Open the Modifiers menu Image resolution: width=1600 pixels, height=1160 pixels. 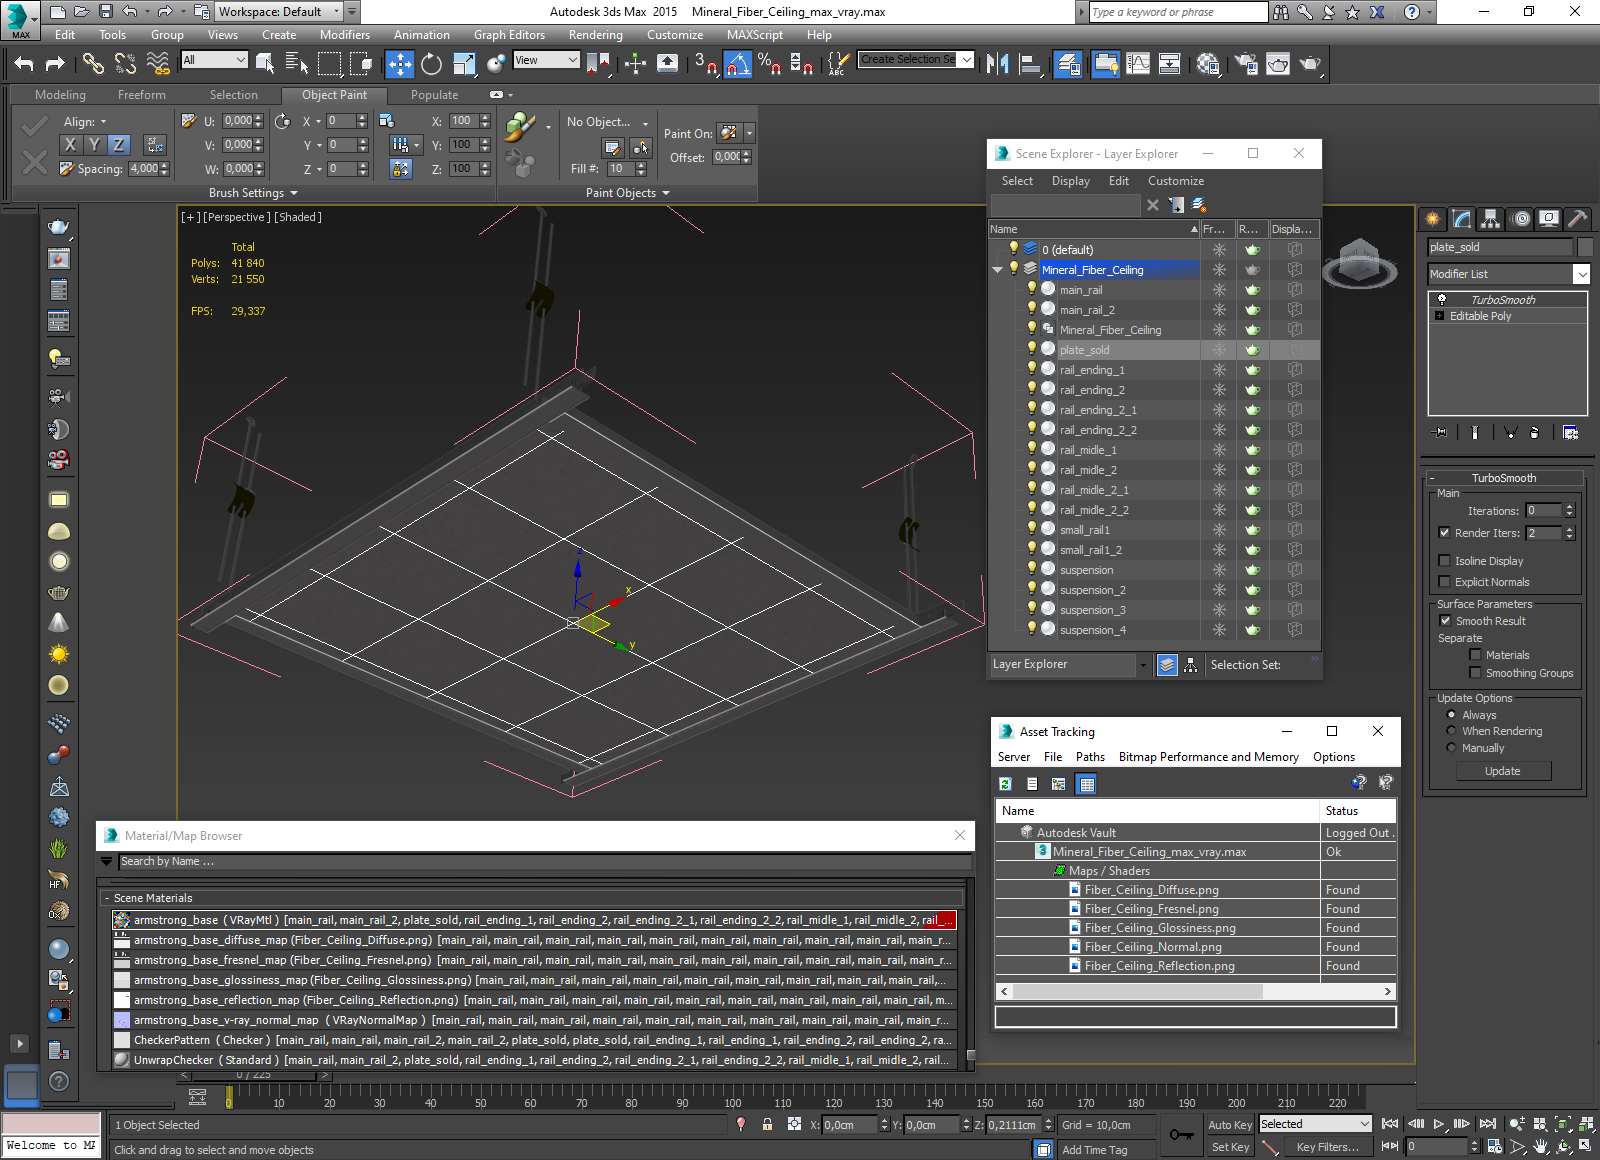click(x=345, y=35)
